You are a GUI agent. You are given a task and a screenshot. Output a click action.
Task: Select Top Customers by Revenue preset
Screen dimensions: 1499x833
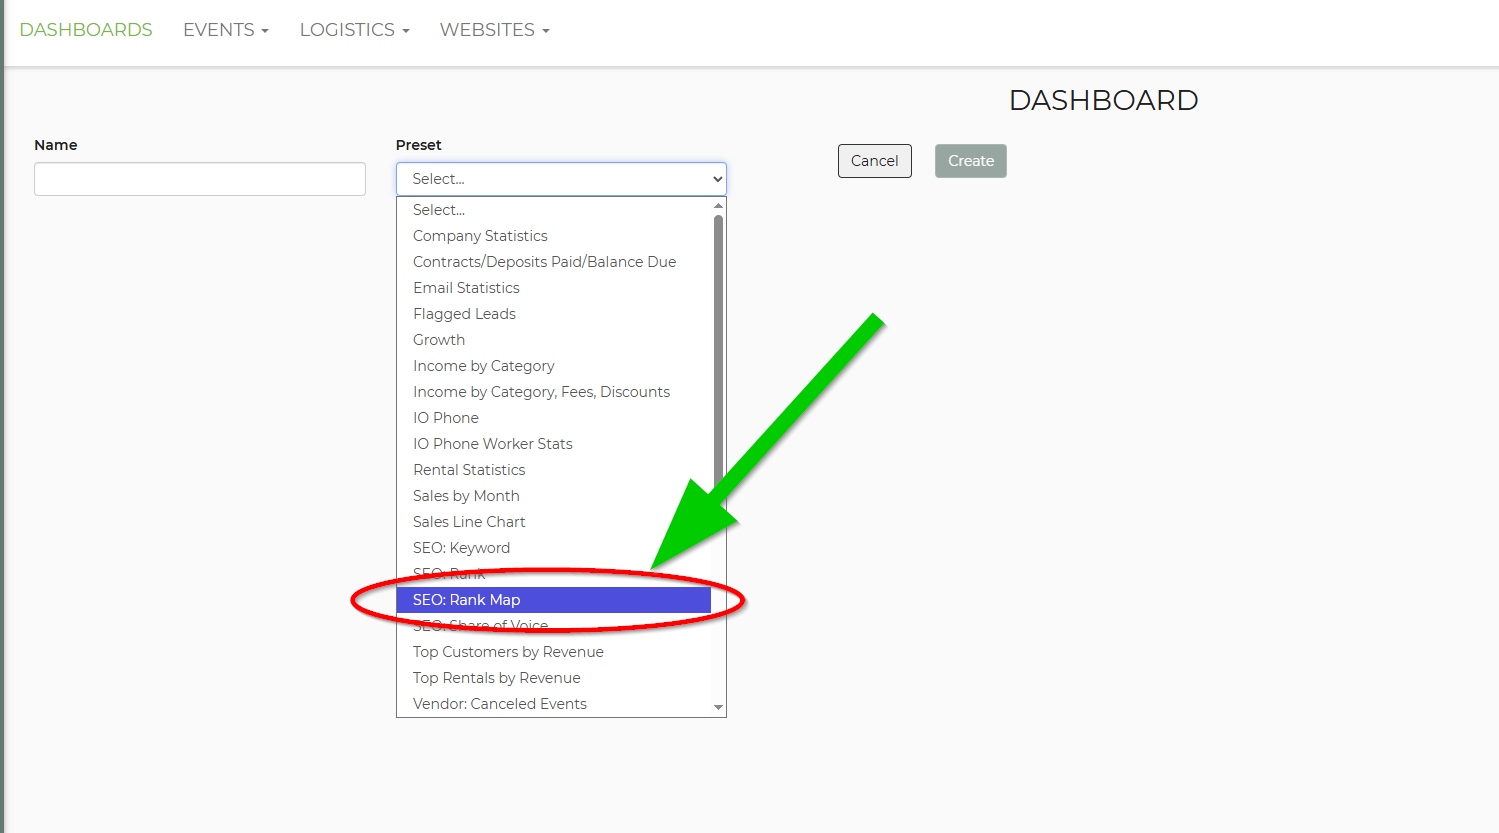[x=554, y=652]
